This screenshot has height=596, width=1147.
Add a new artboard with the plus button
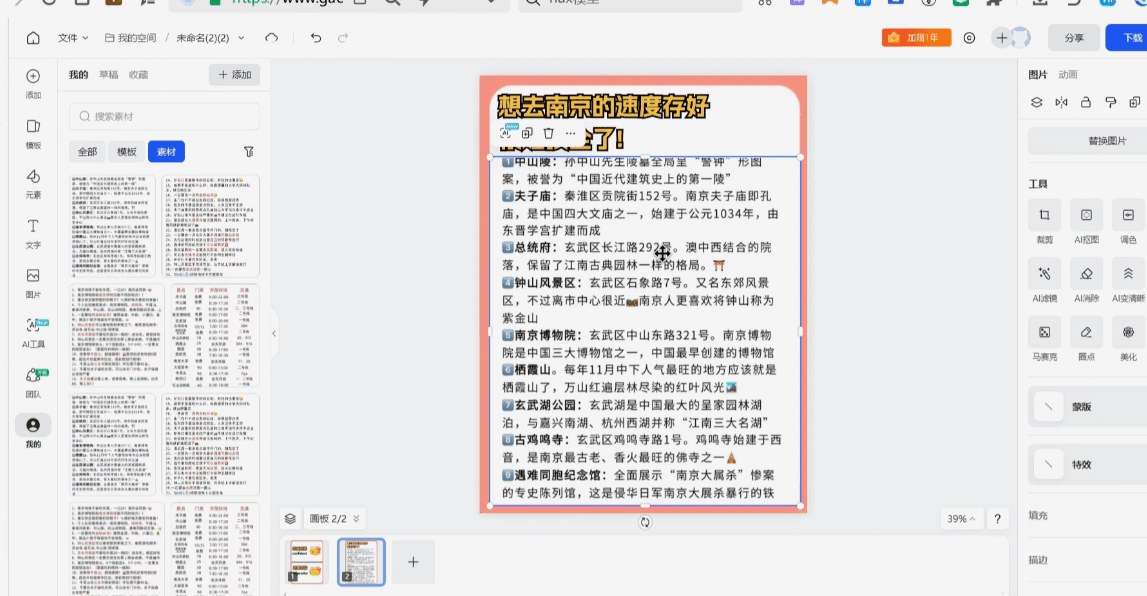pos(413,562)
